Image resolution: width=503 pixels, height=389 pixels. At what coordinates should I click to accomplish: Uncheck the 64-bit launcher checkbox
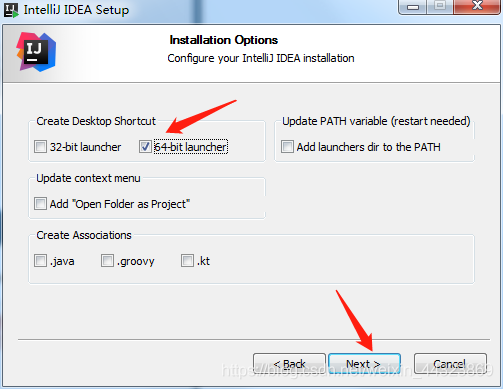[145, 147]
